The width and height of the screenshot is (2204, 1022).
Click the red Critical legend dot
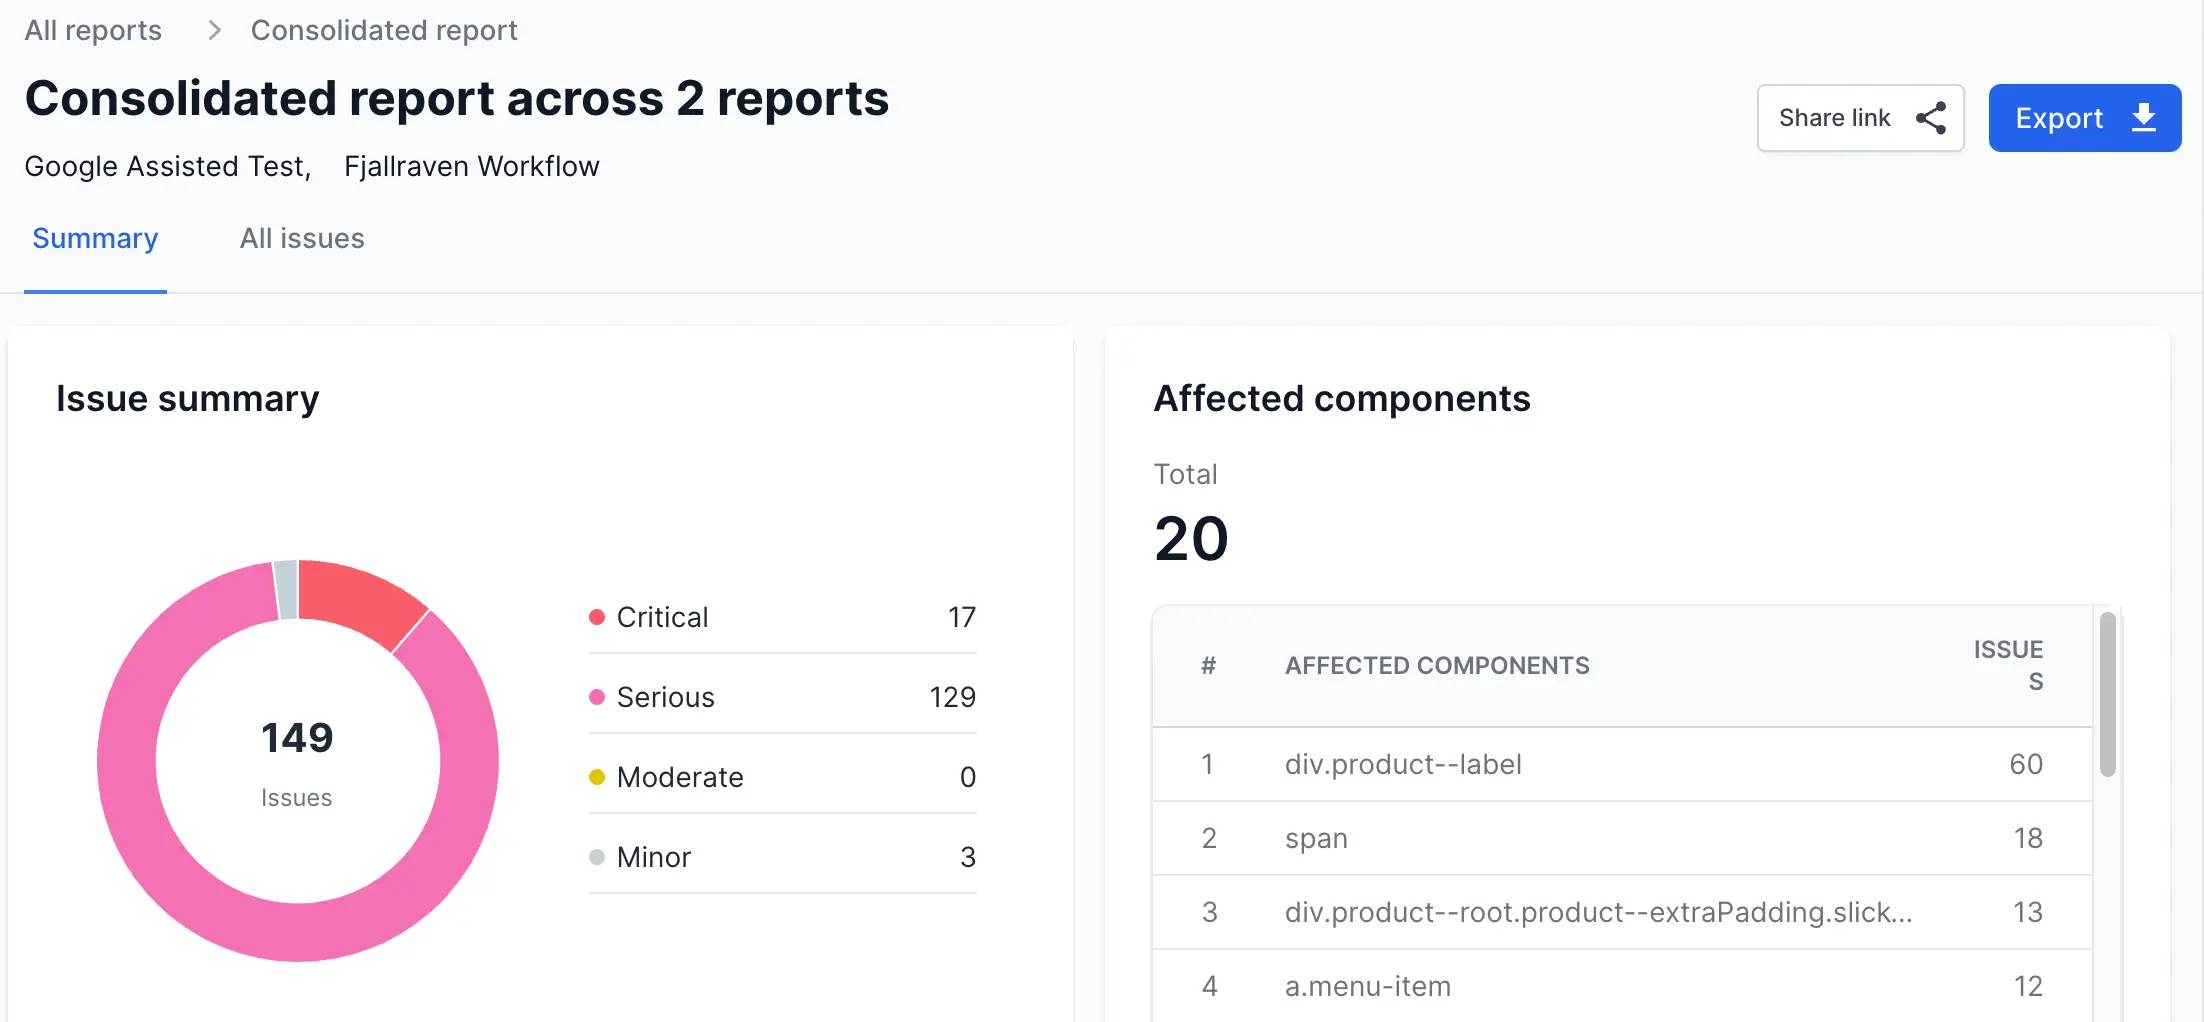click(597, 617)
